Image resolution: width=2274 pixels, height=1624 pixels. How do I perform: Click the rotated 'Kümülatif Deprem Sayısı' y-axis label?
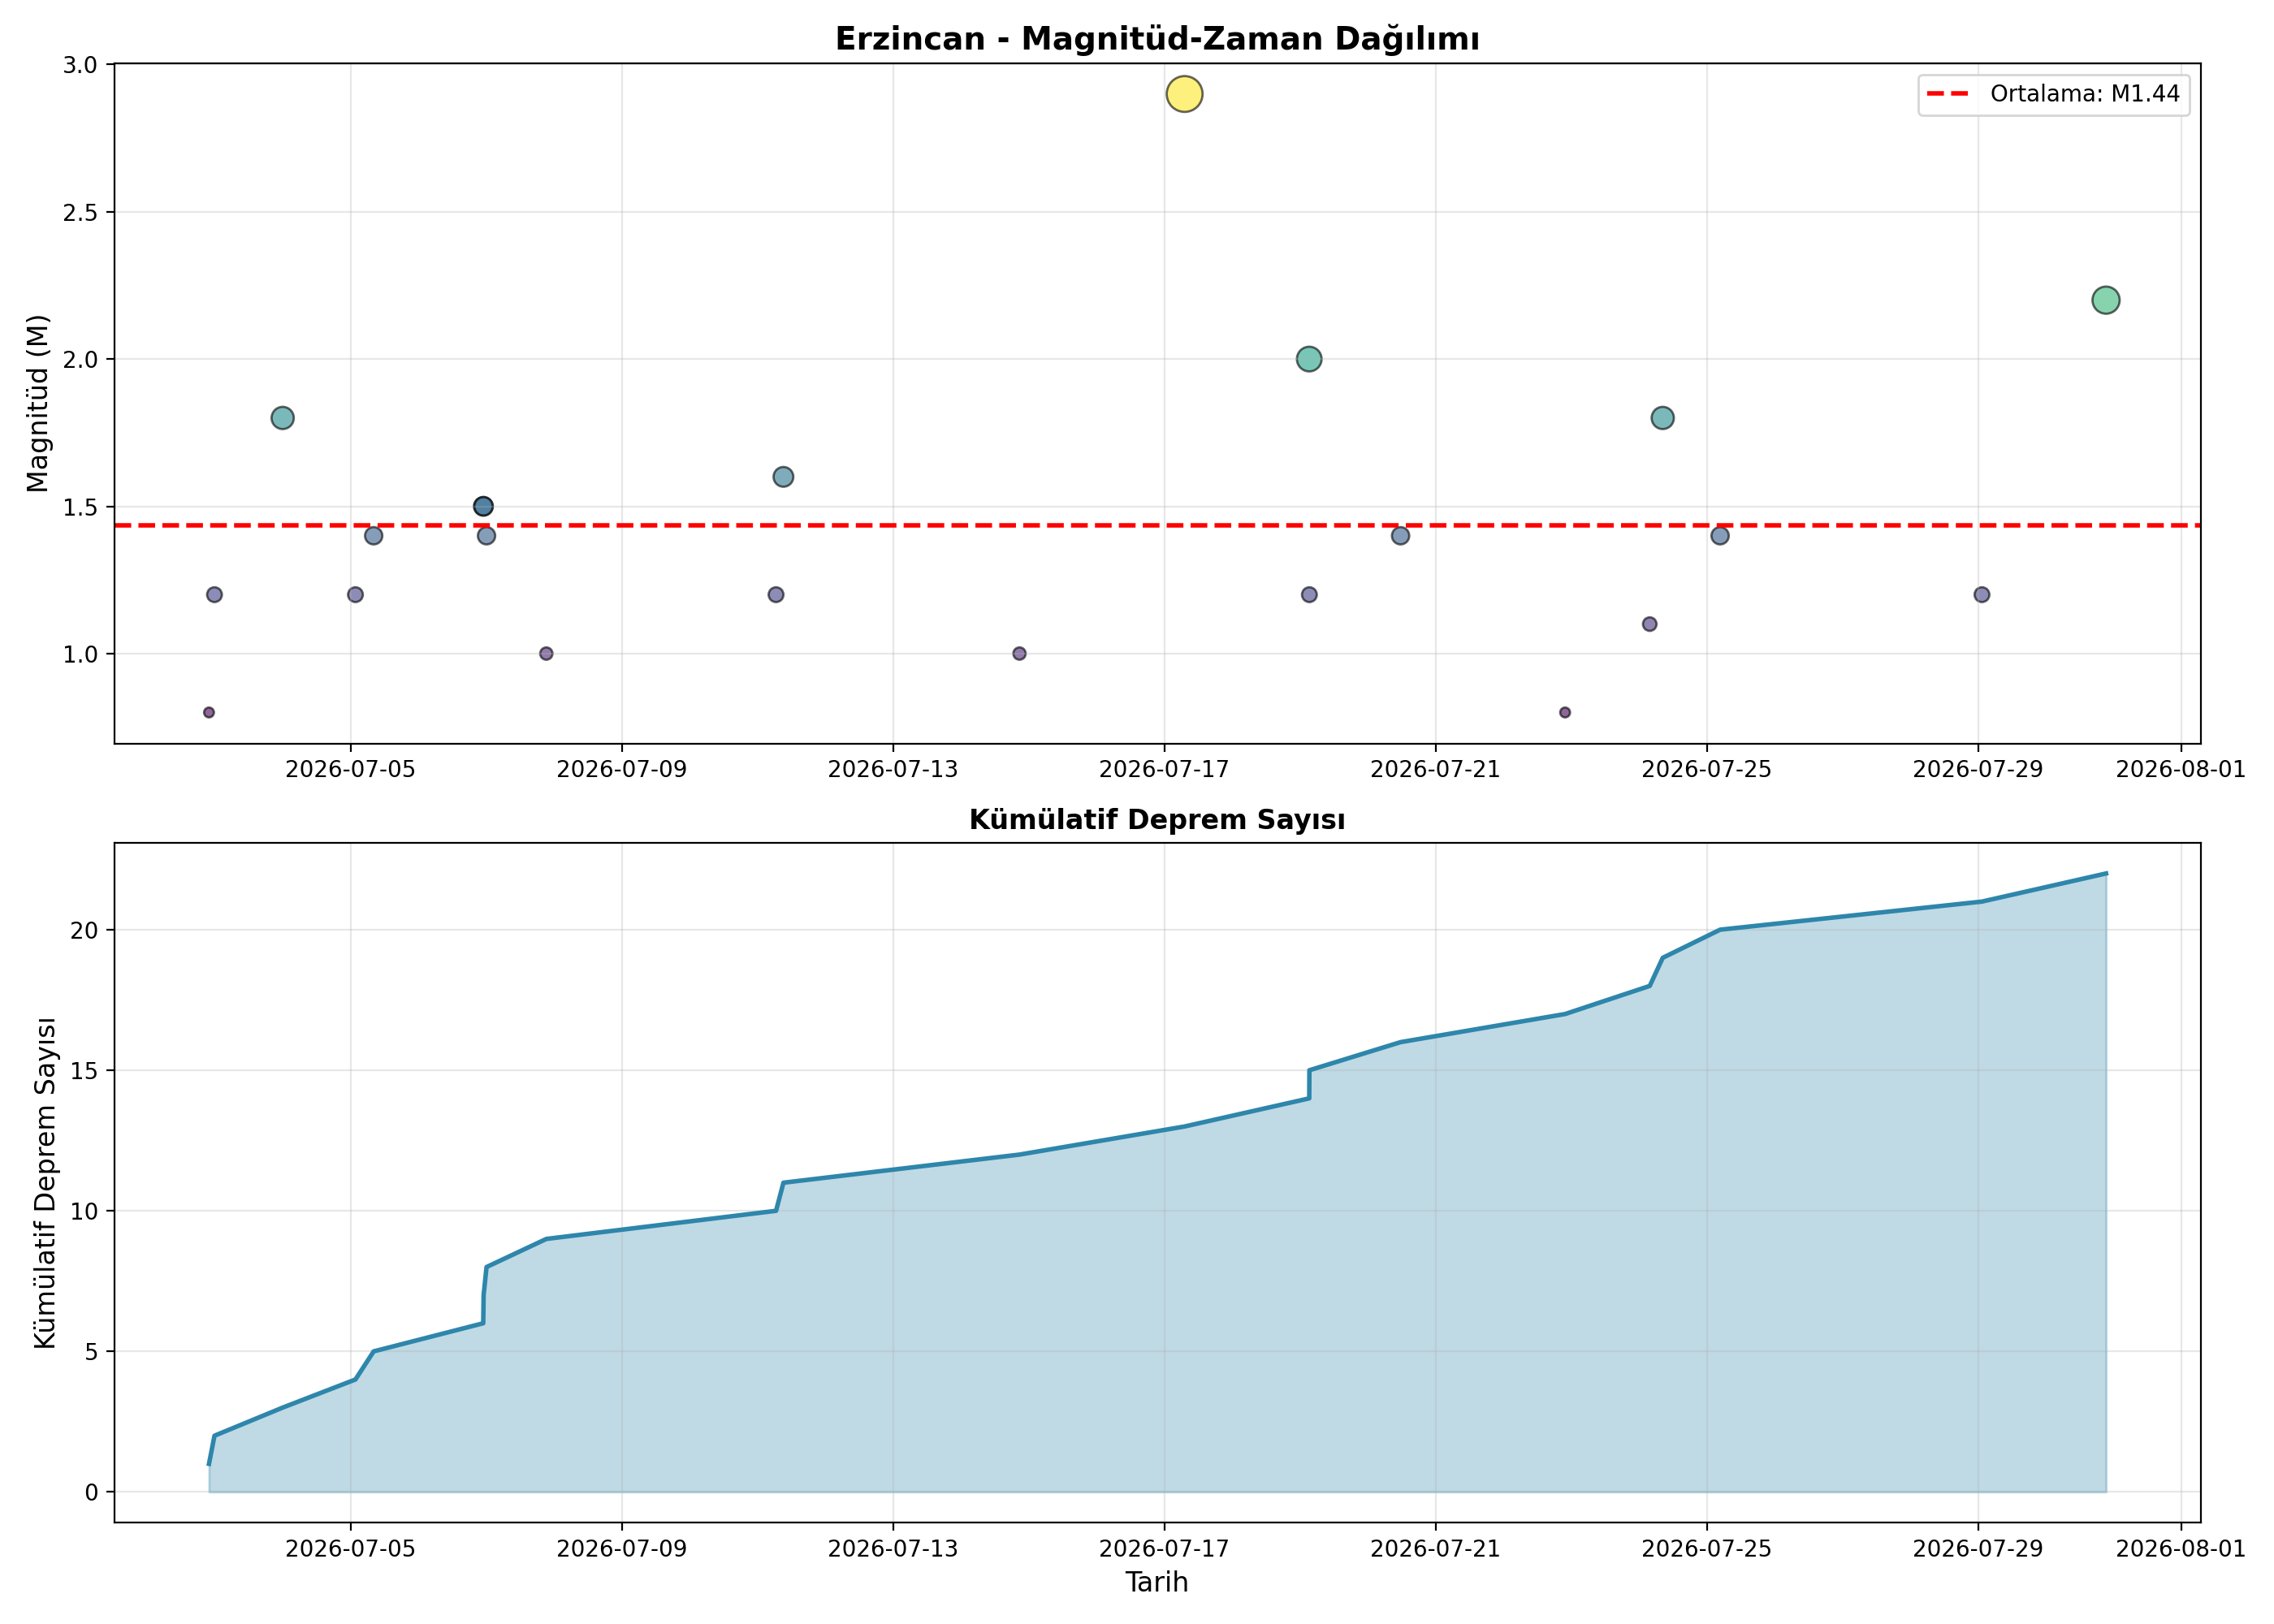click(x=45, y=1183)
